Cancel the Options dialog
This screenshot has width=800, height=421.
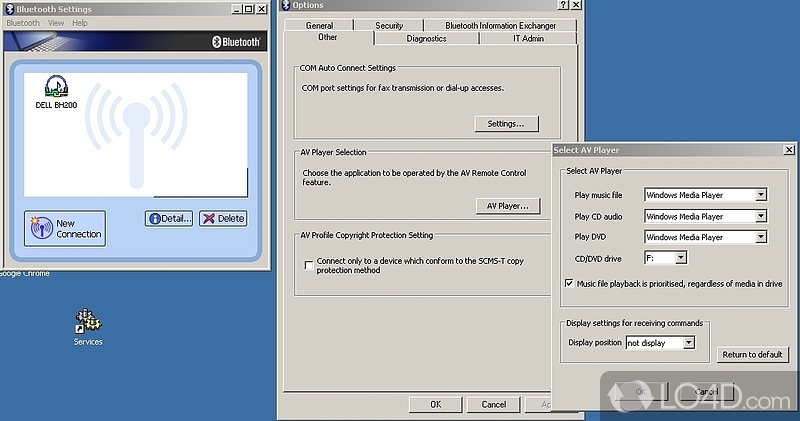493,404
